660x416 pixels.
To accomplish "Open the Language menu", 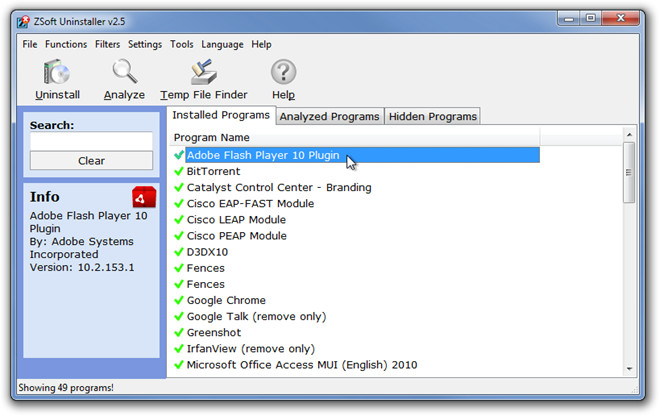I will click(222, 44).
